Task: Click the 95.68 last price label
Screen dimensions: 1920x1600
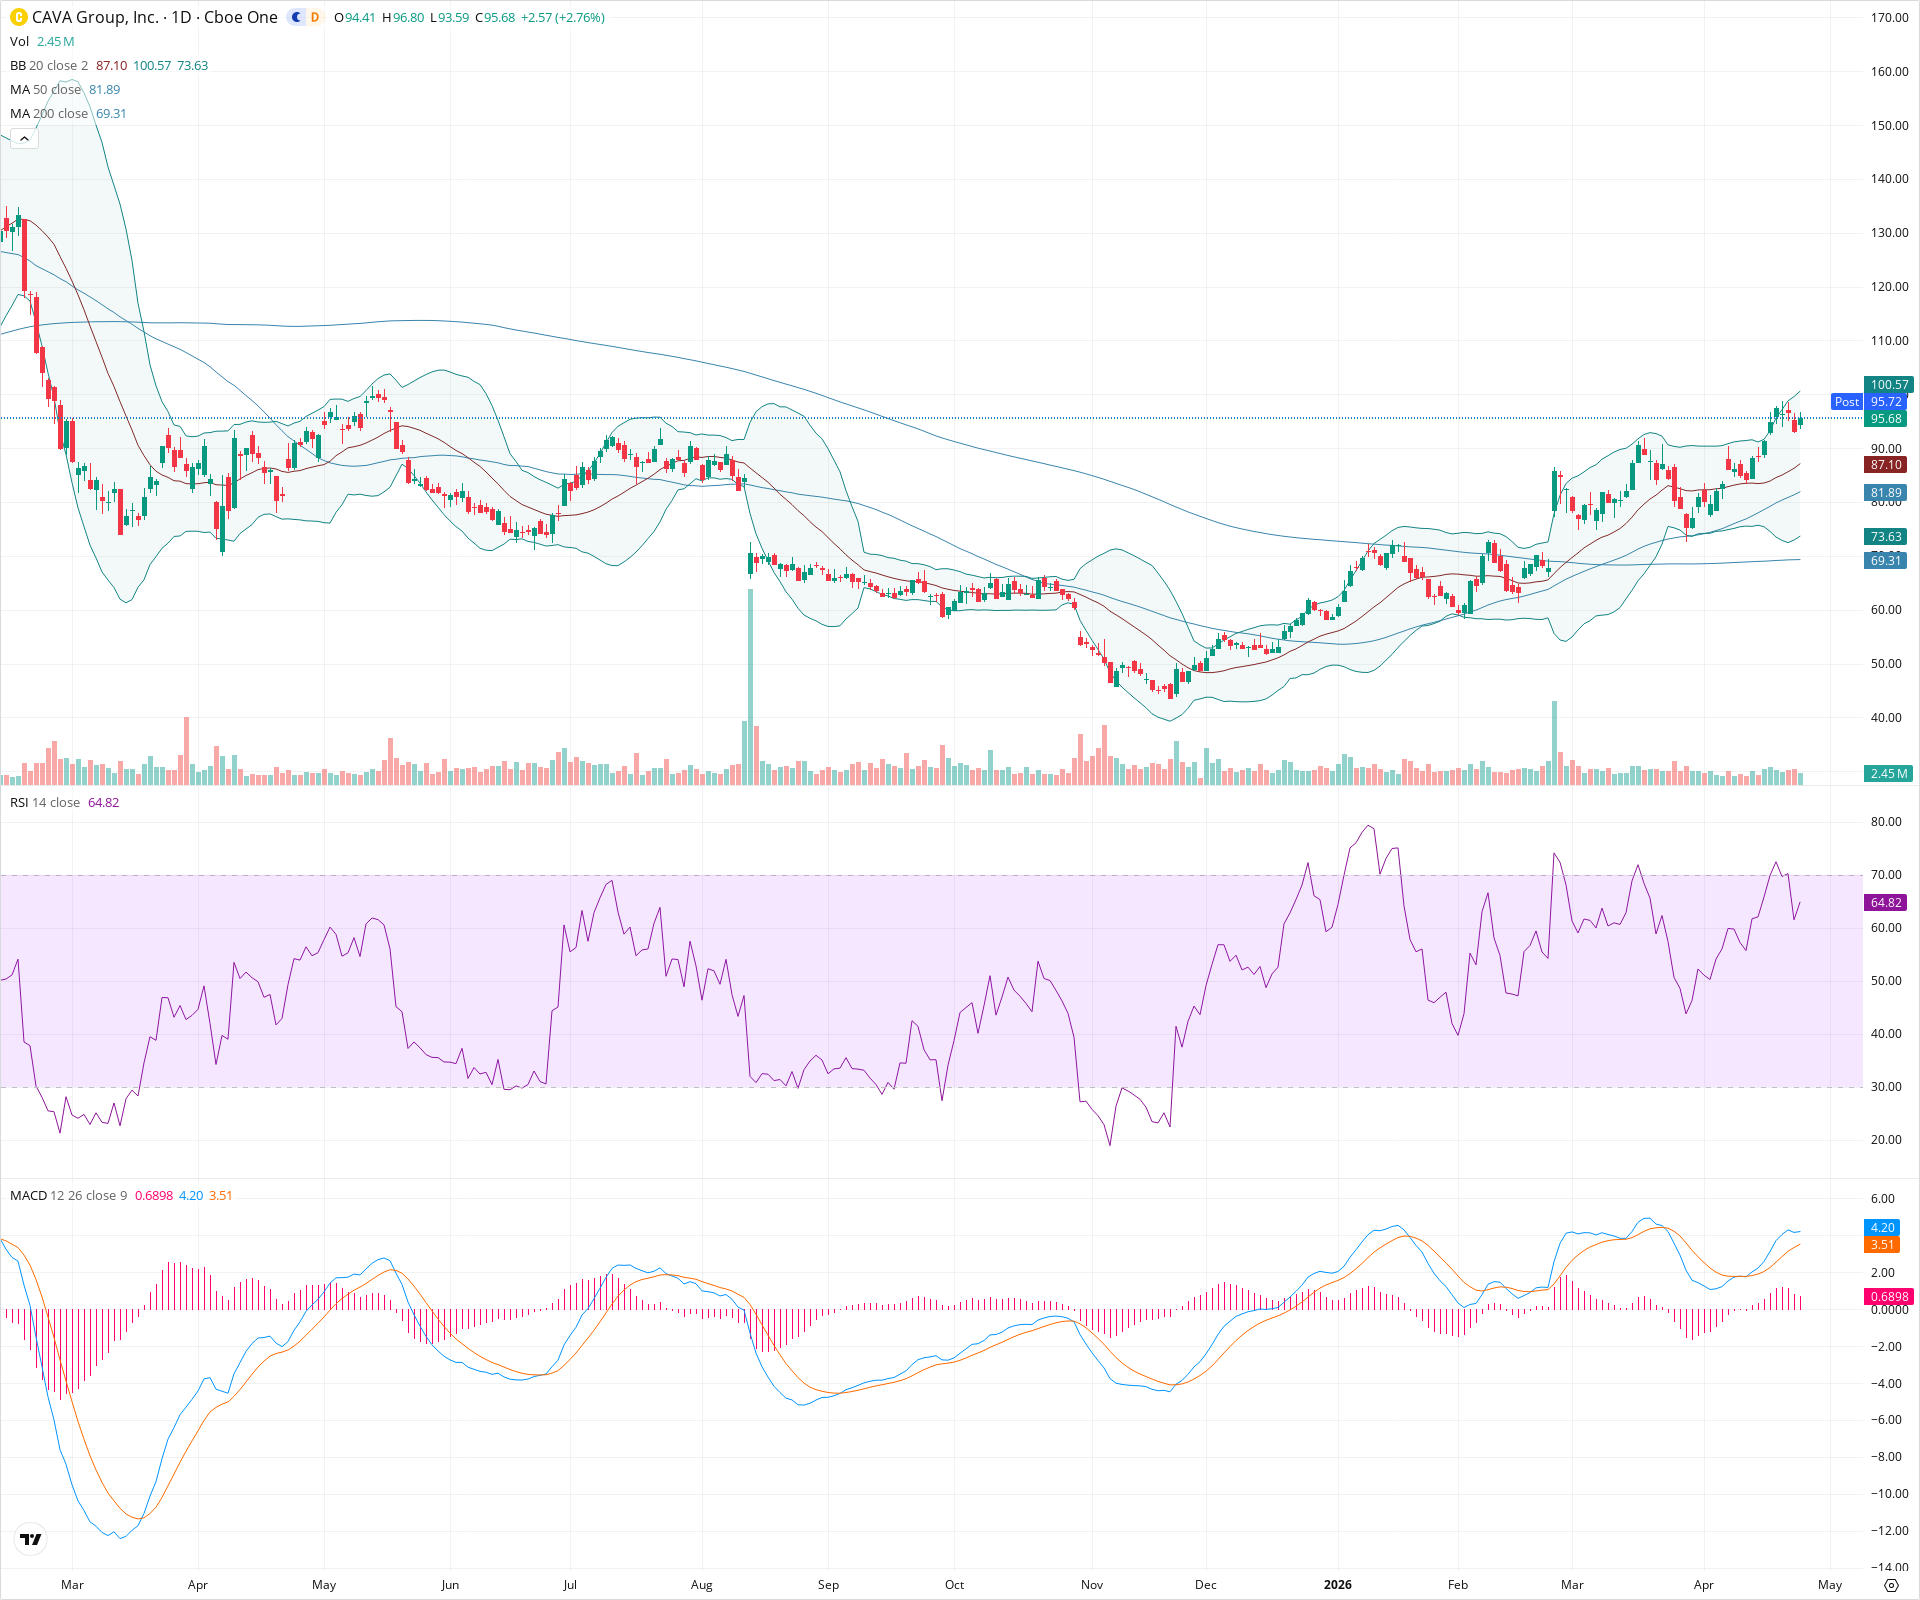Action: pos(1886,419)
